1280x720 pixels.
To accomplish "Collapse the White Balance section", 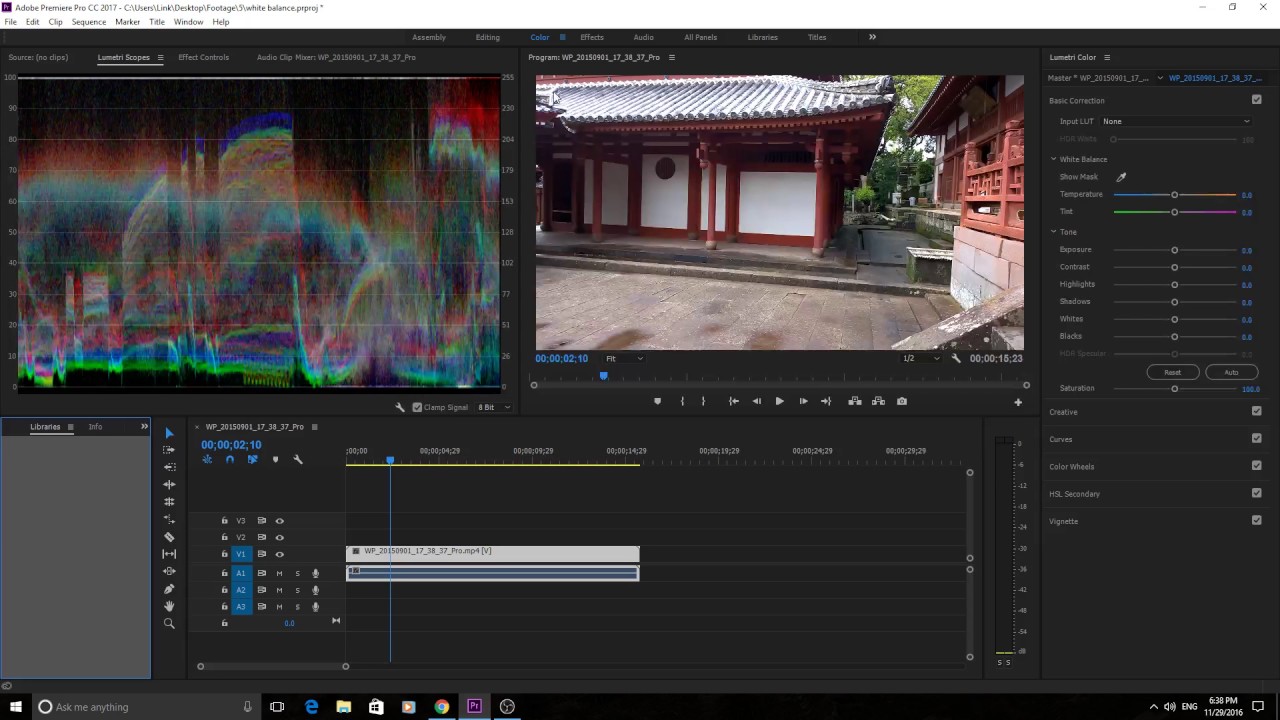I will 1053,159.
